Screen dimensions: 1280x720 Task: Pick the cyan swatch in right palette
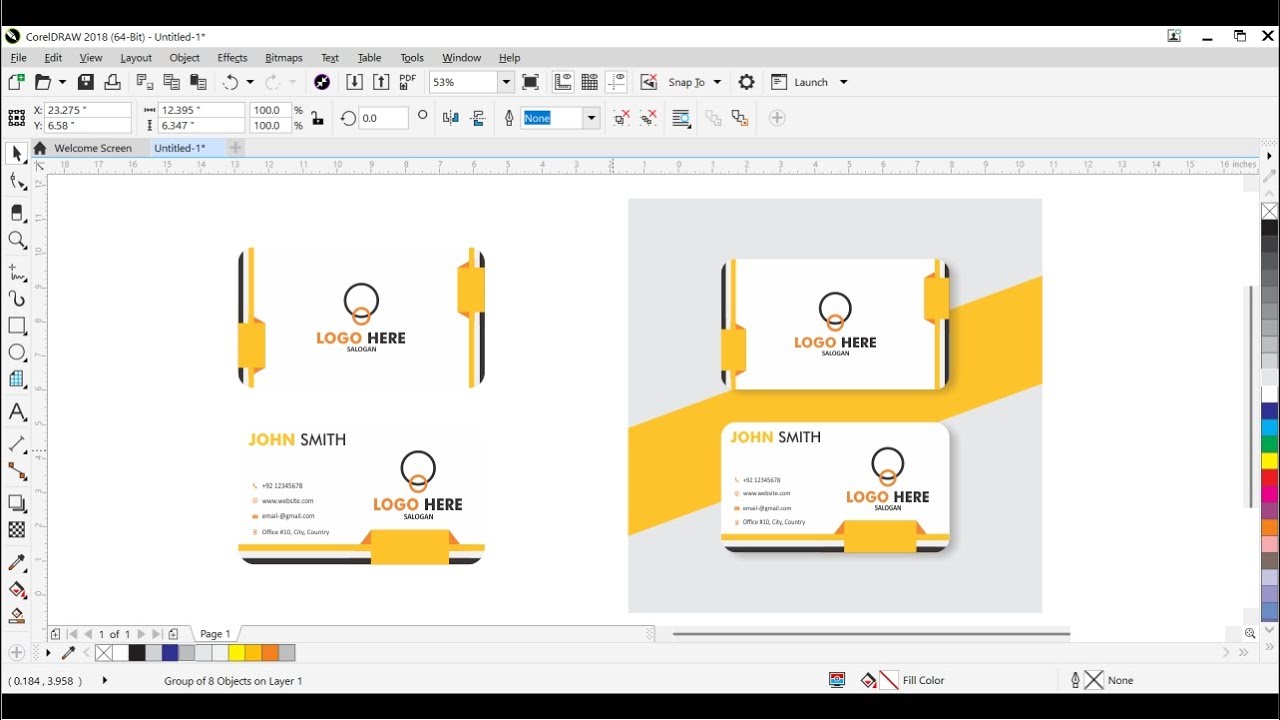[1269, 427]
